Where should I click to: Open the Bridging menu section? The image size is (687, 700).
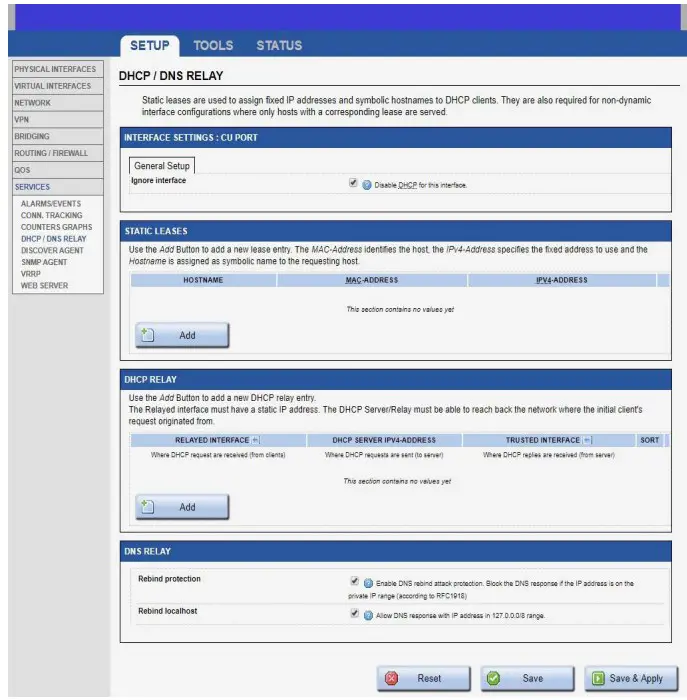click(58, 137)
